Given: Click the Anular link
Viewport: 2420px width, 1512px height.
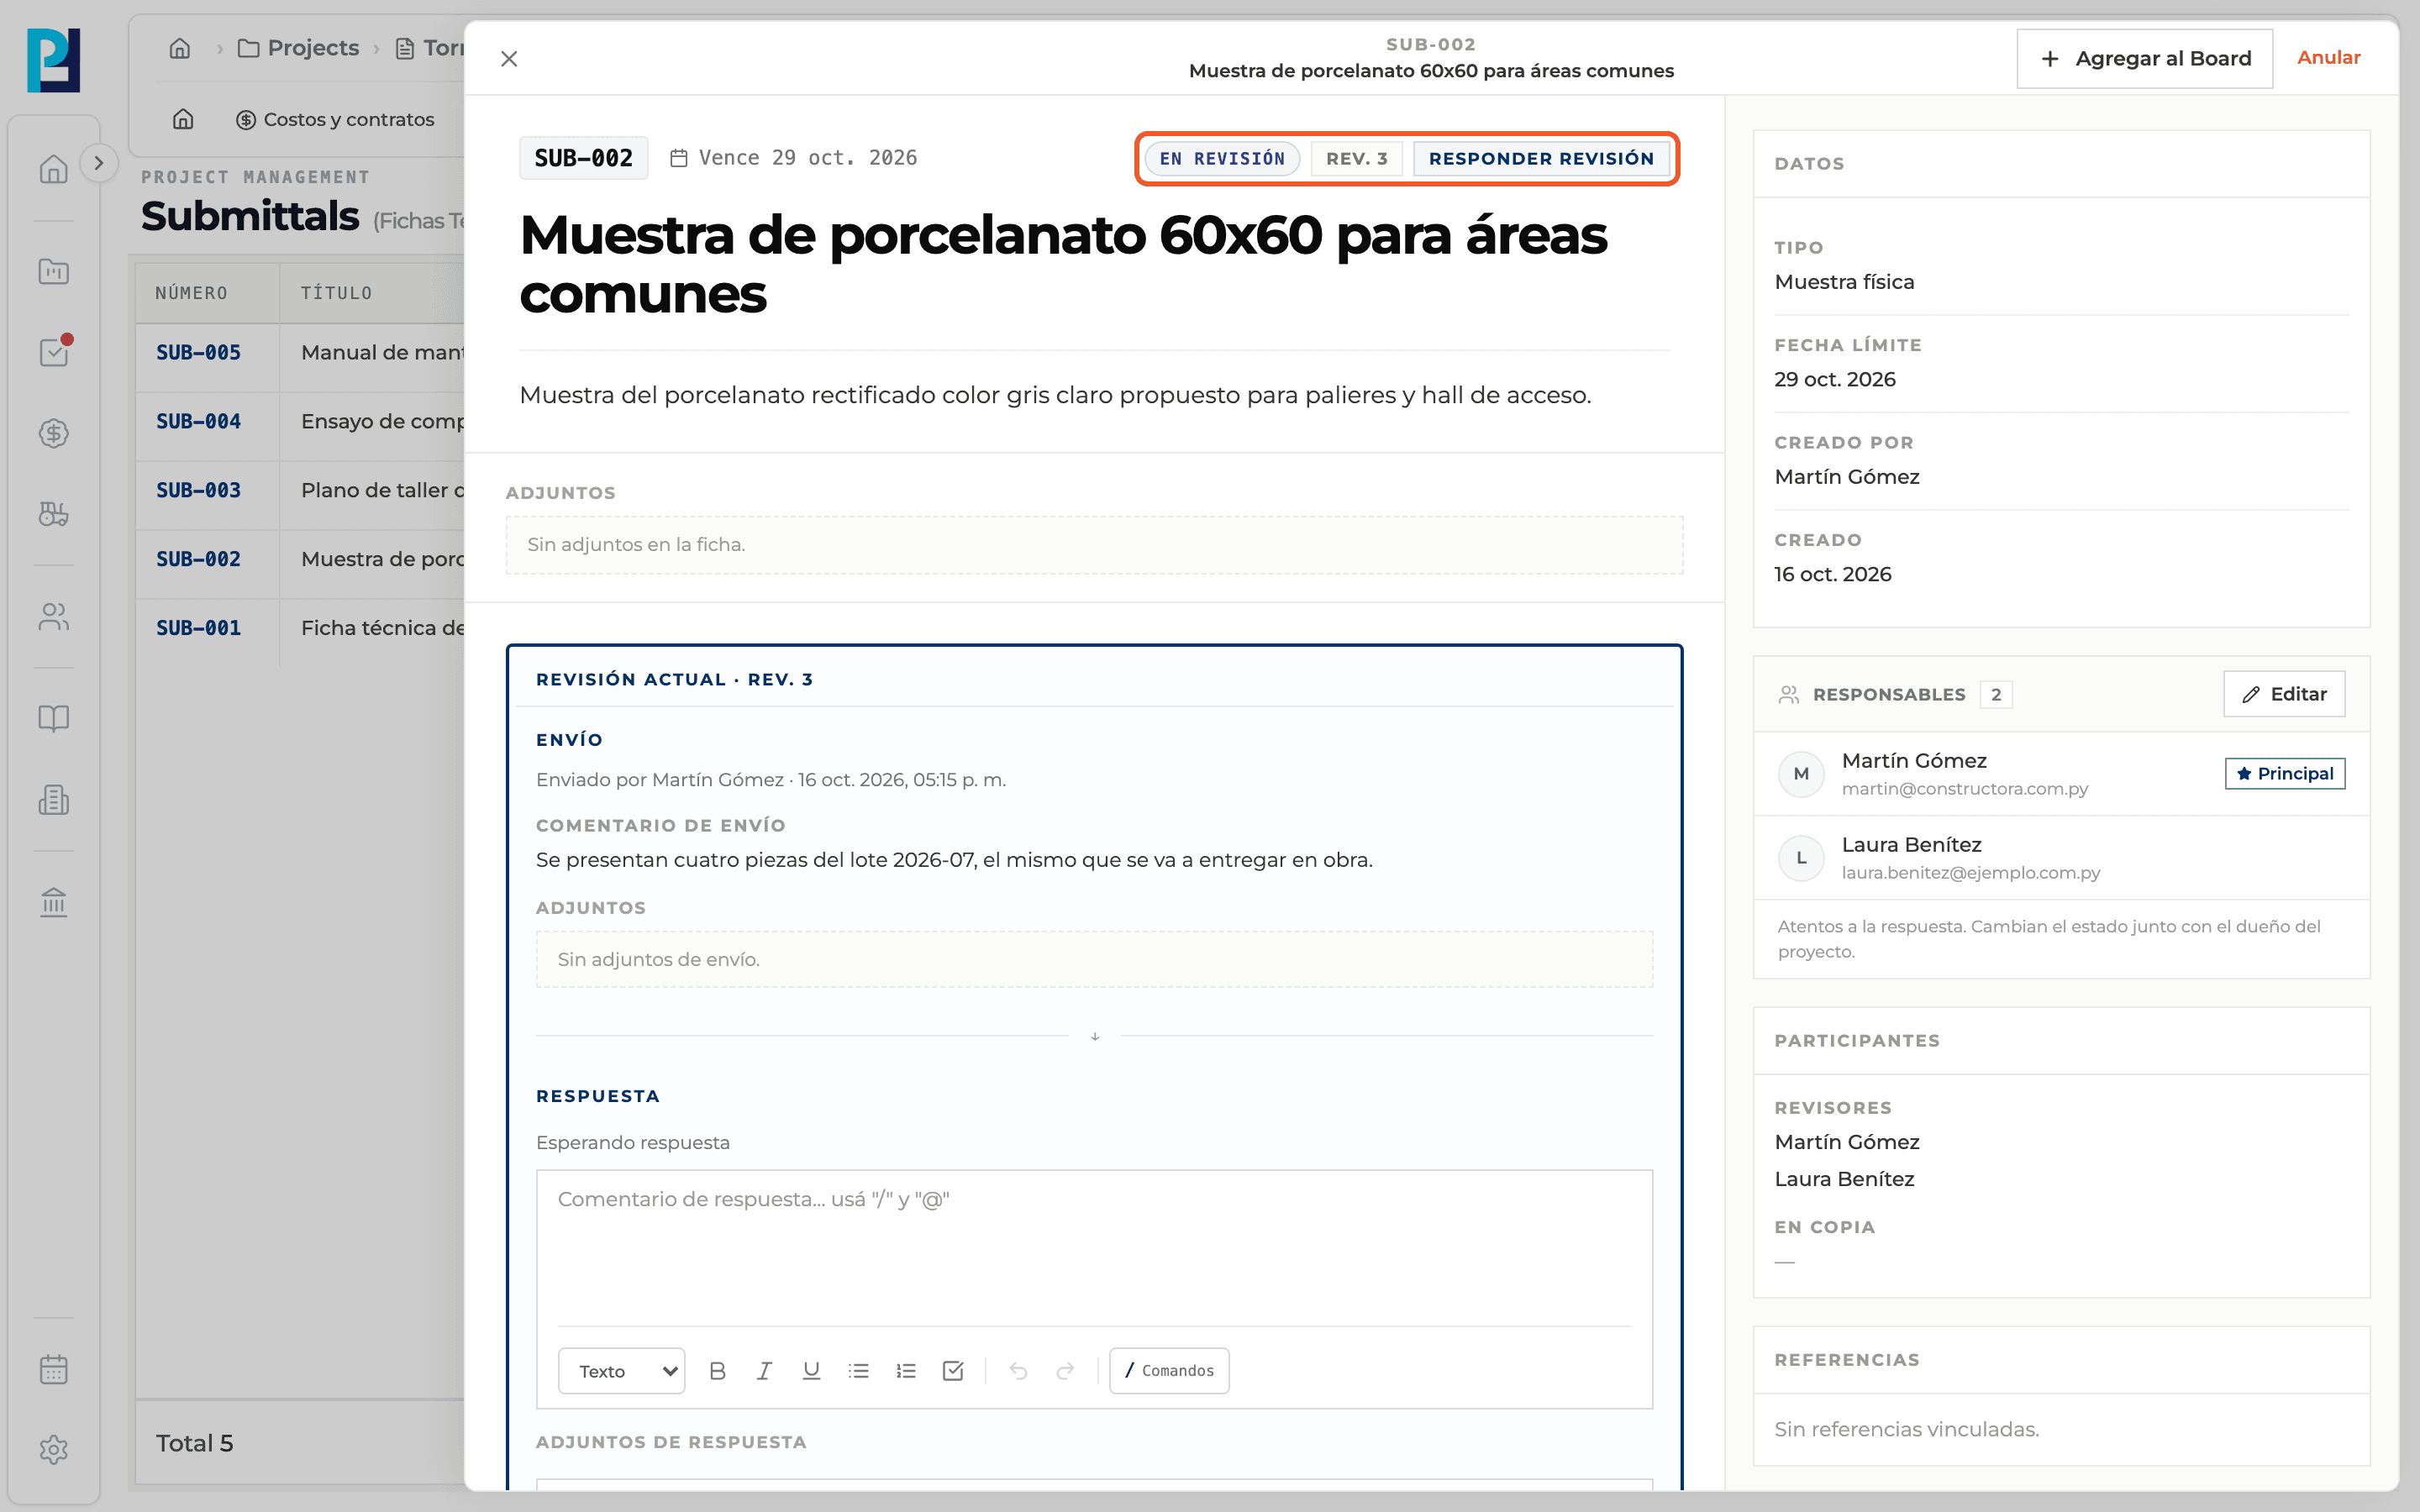Looking at the screenshot, I should pyautogui.click(x=2328, y=58).
